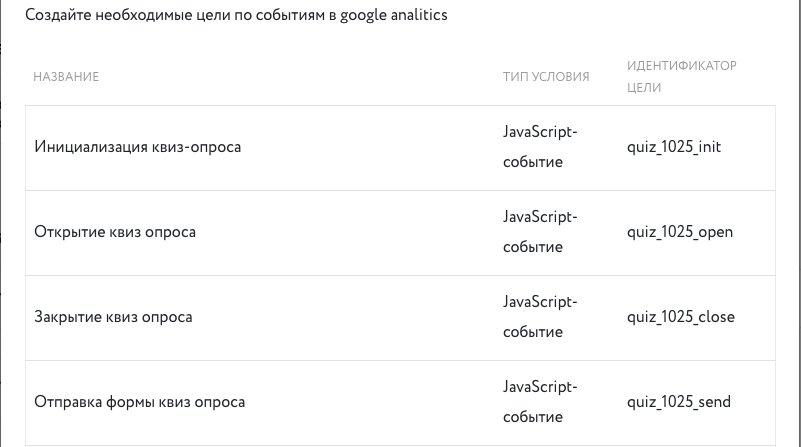
Task: Click the 'ТИП УСЛОВИЯ' column header
Action: [546, 77]
